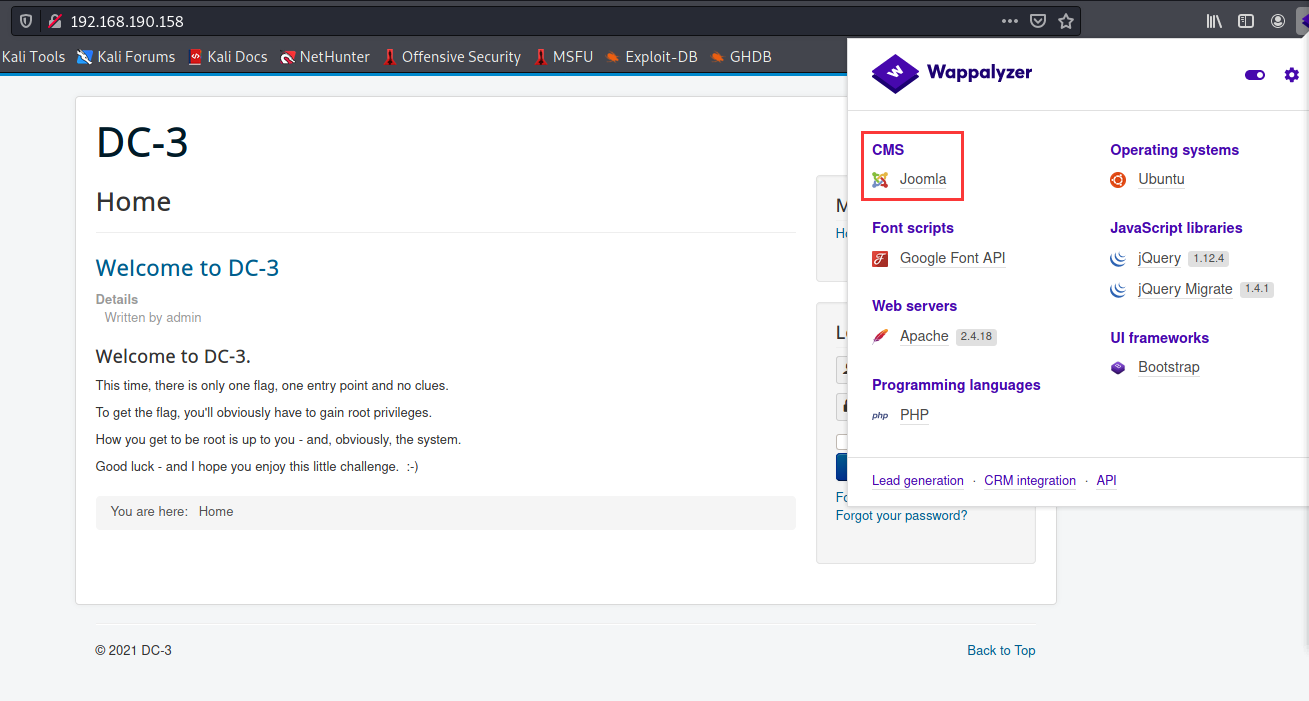1309x701 pixels.
Task: Open the Exploit-DB bookmark
Action: point(652,57)
